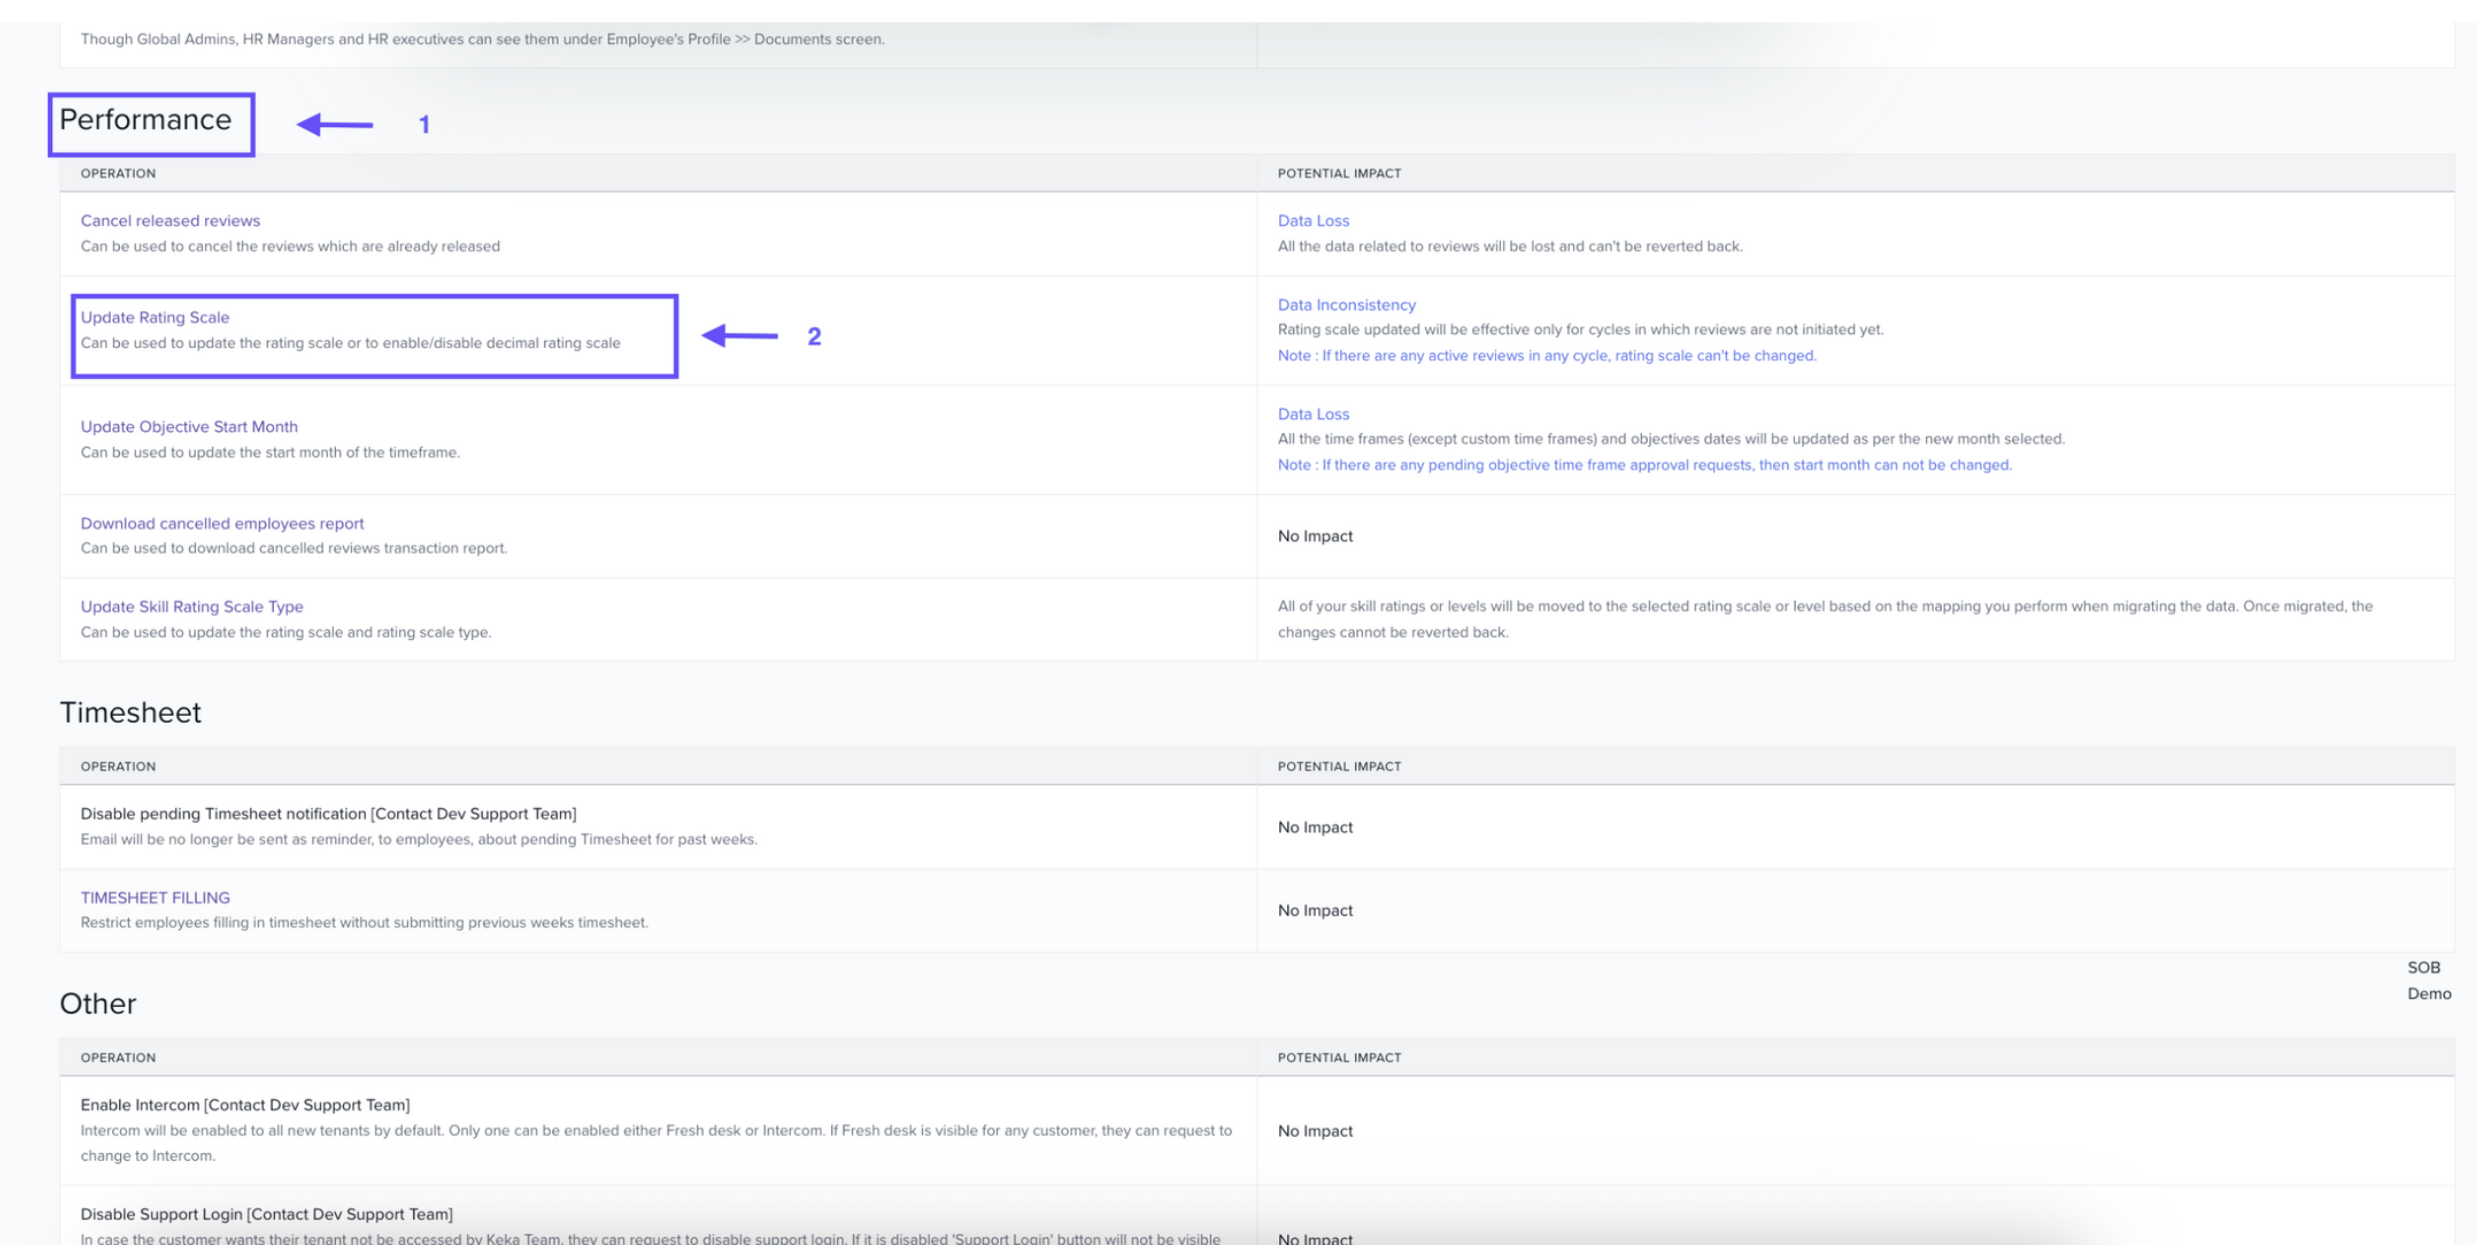Image resolution: width=2477 pixels, height=1251 pixels.
Task: Click the SOB Demo label at right edge
Action: [x=2428, y=980]
